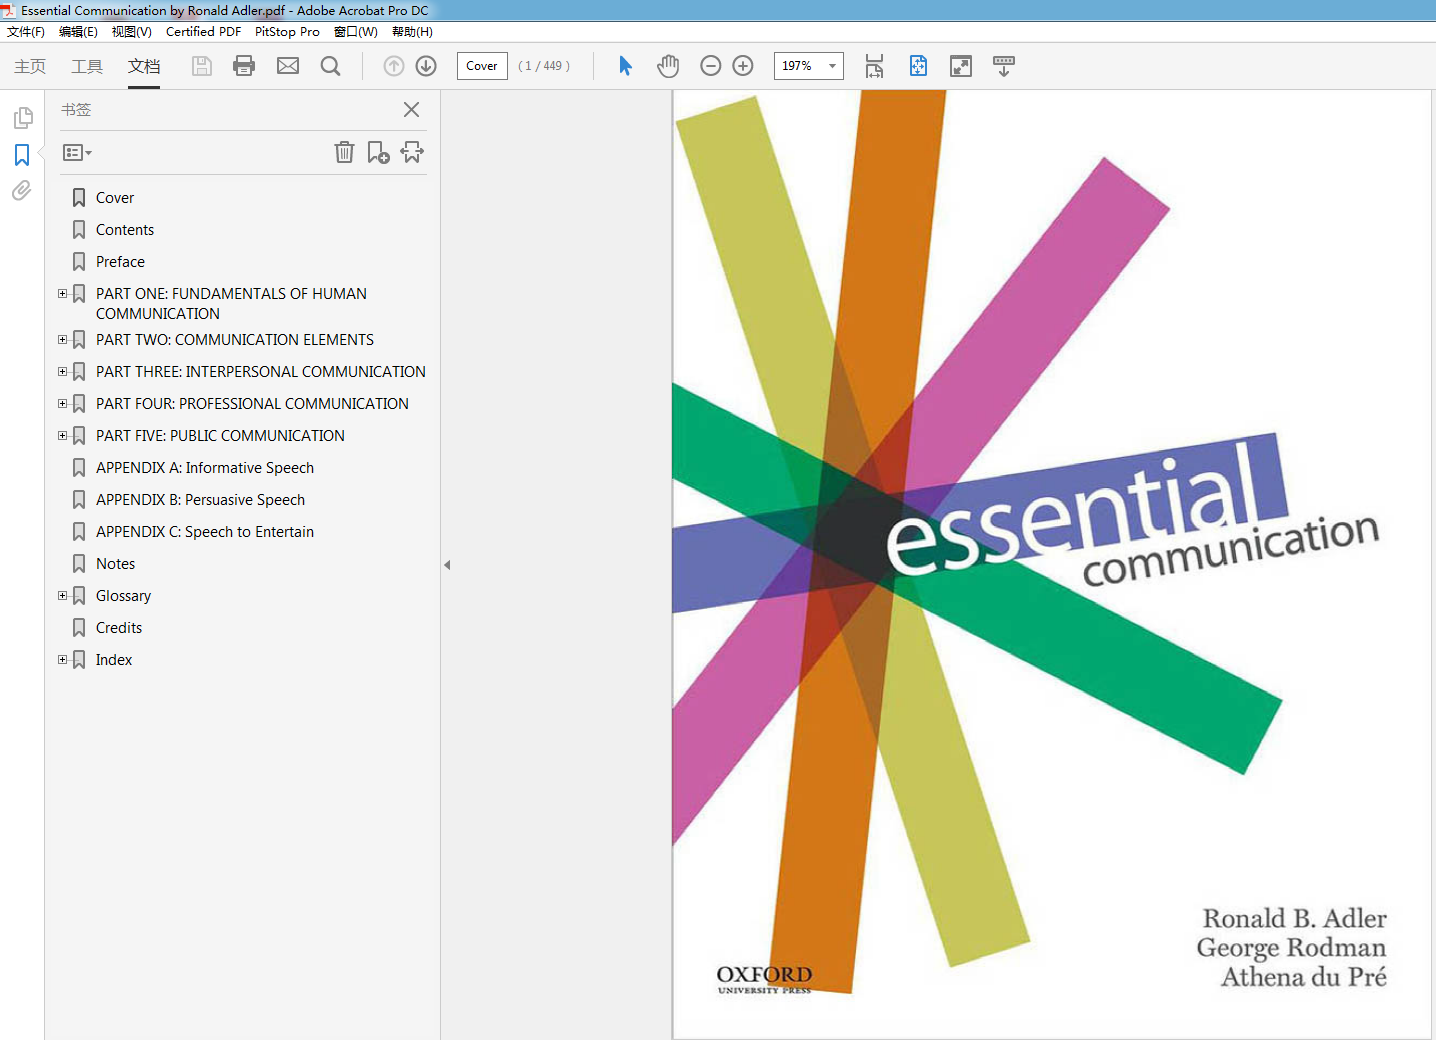
Task: Select the Credits bookmark
Action: pos(119,628)
